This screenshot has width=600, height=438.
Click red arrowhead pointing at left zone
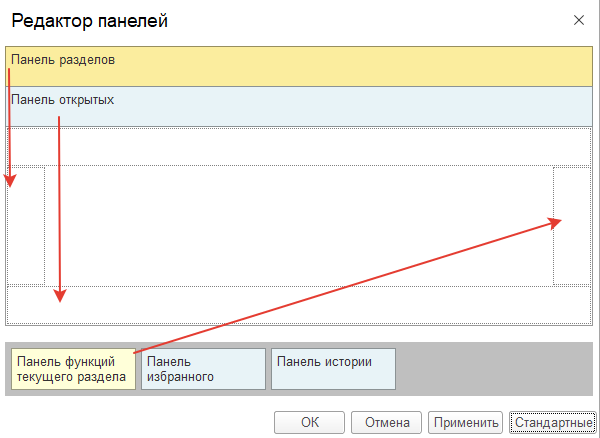(x=10, y=181)
